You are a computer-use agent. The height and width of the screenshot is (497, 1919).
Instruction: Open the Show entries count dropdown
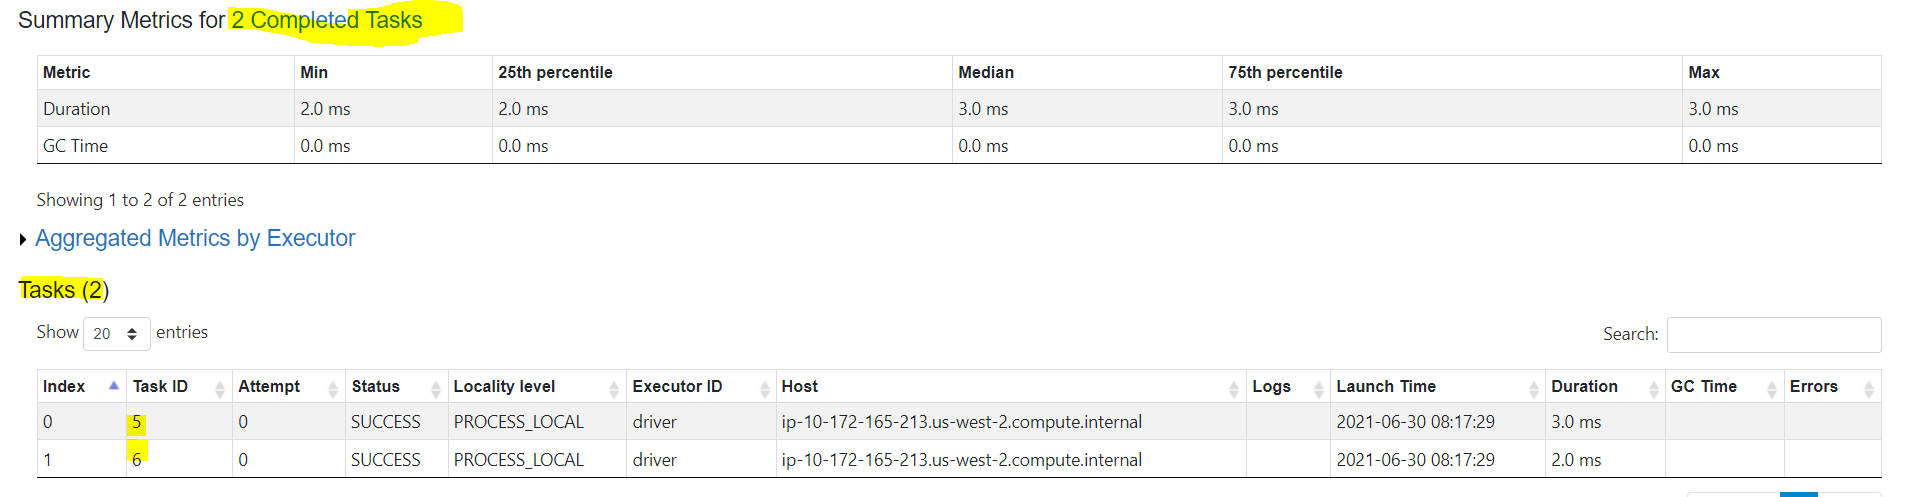(117, 334)
